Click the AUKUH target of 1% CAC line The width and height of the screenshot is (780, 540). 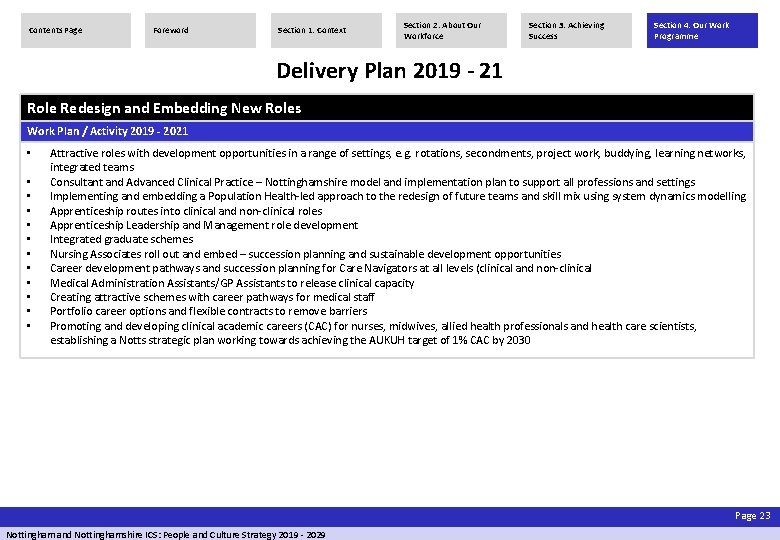(x=290, y=340)
